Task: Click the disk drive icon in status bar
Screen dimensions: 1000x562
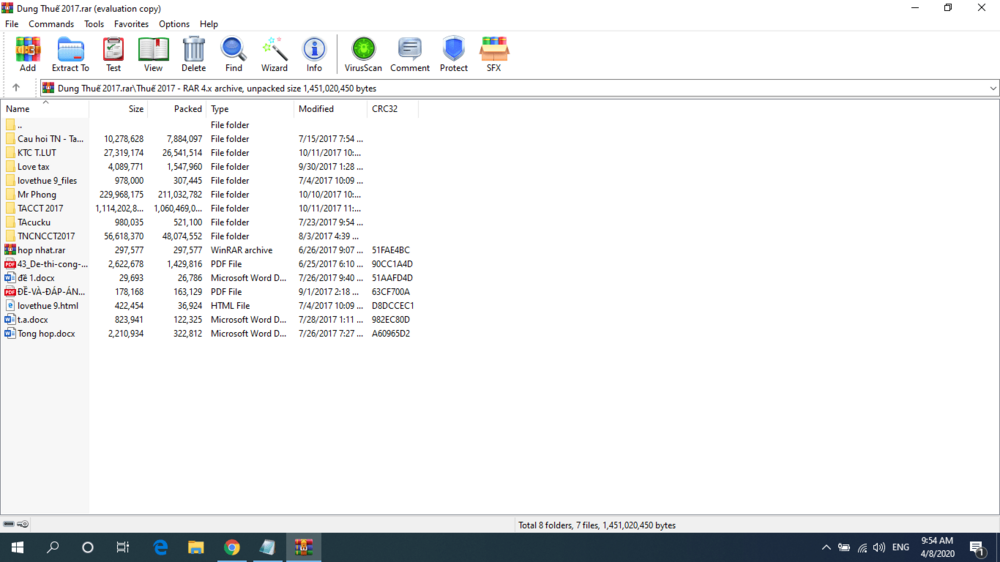Action: (x=8, y=524)
